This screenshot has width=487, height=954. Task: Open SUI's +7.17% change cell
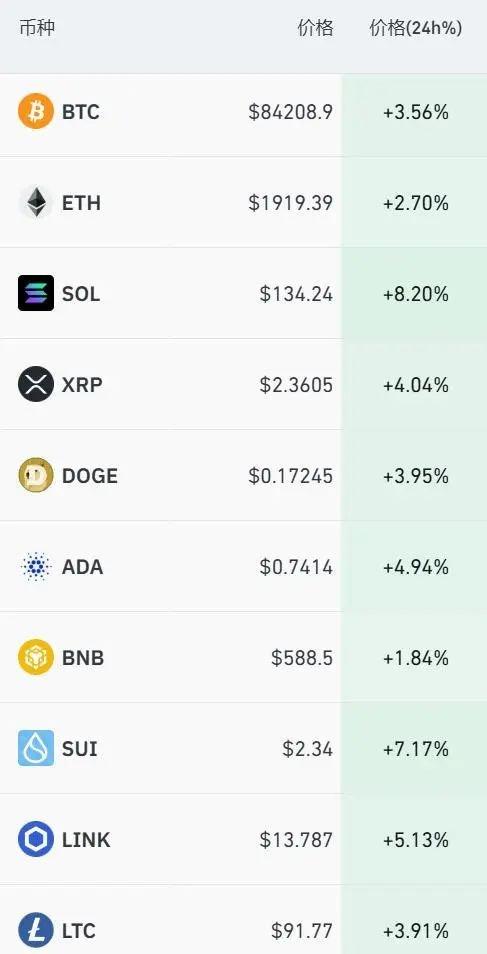pyautogui.click(x=416, y=748)
